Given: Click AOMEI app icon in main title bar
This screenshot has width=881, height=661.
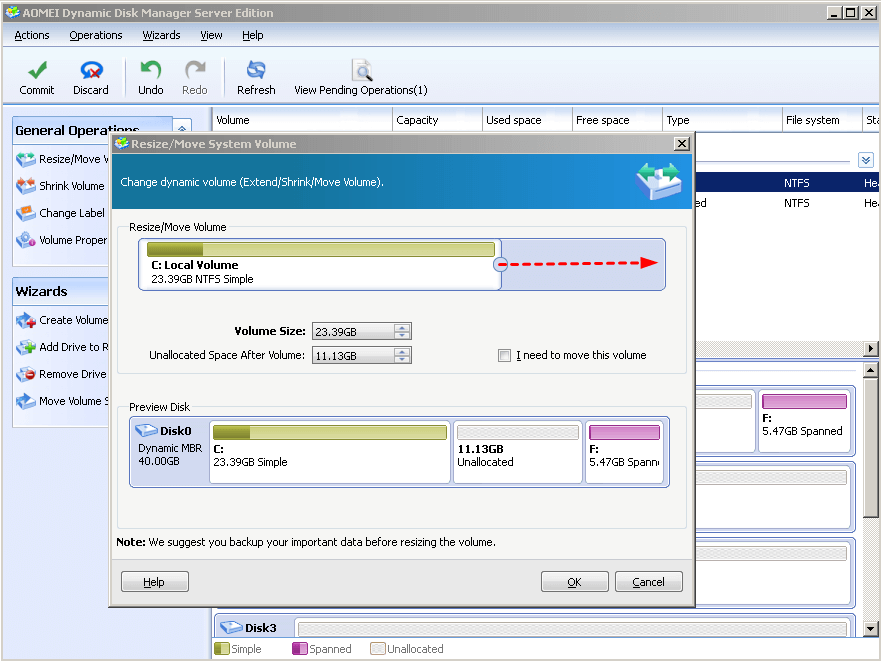Looking at the screenshot, I should pyautogui.click(x=12, y=12).
